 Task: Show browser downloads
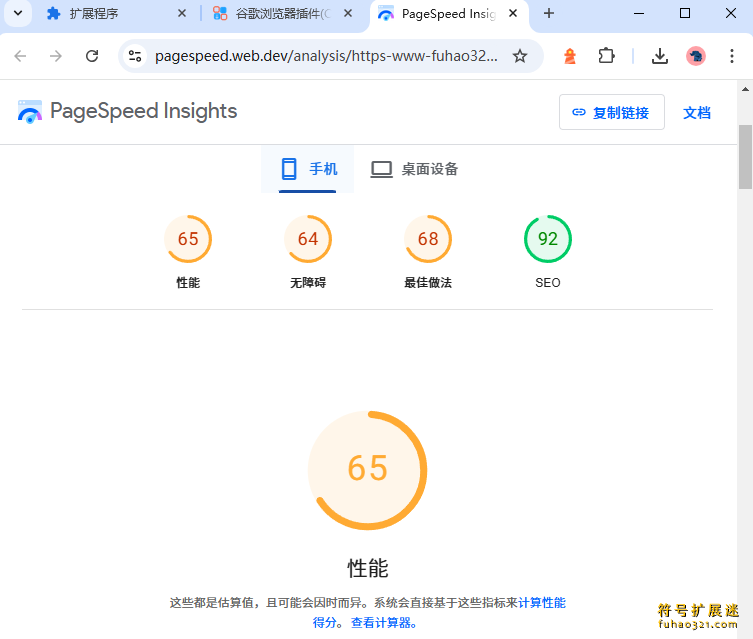(x=660, y=56)
